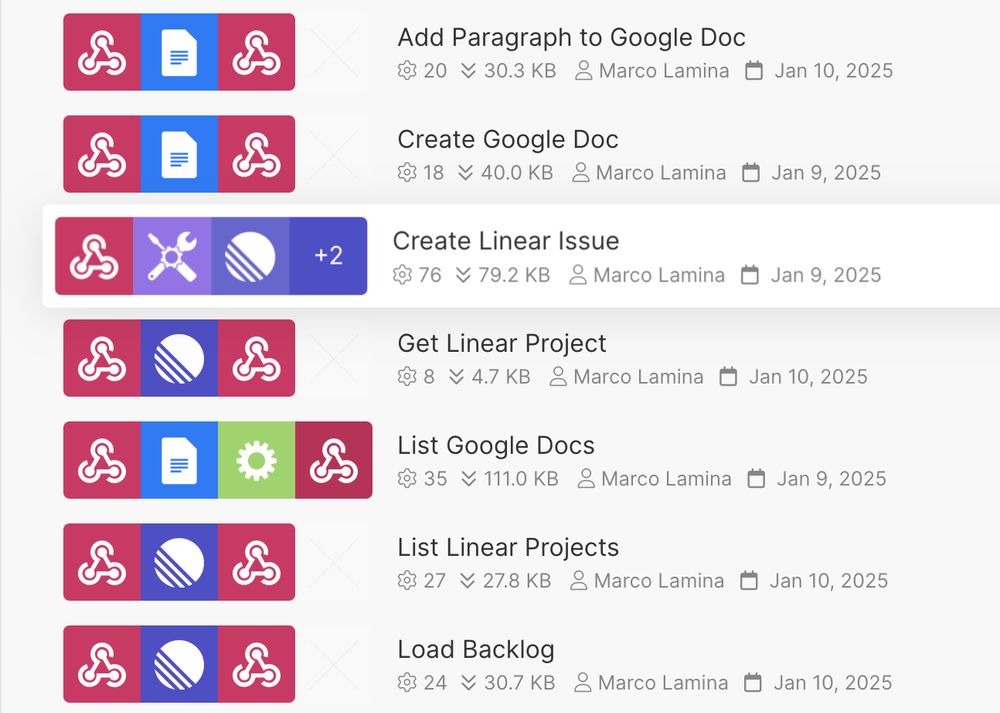
Task: Click the Tools wrench icon in Create Linear Issue
Action: pyautogui.click(x=172, y=256)
